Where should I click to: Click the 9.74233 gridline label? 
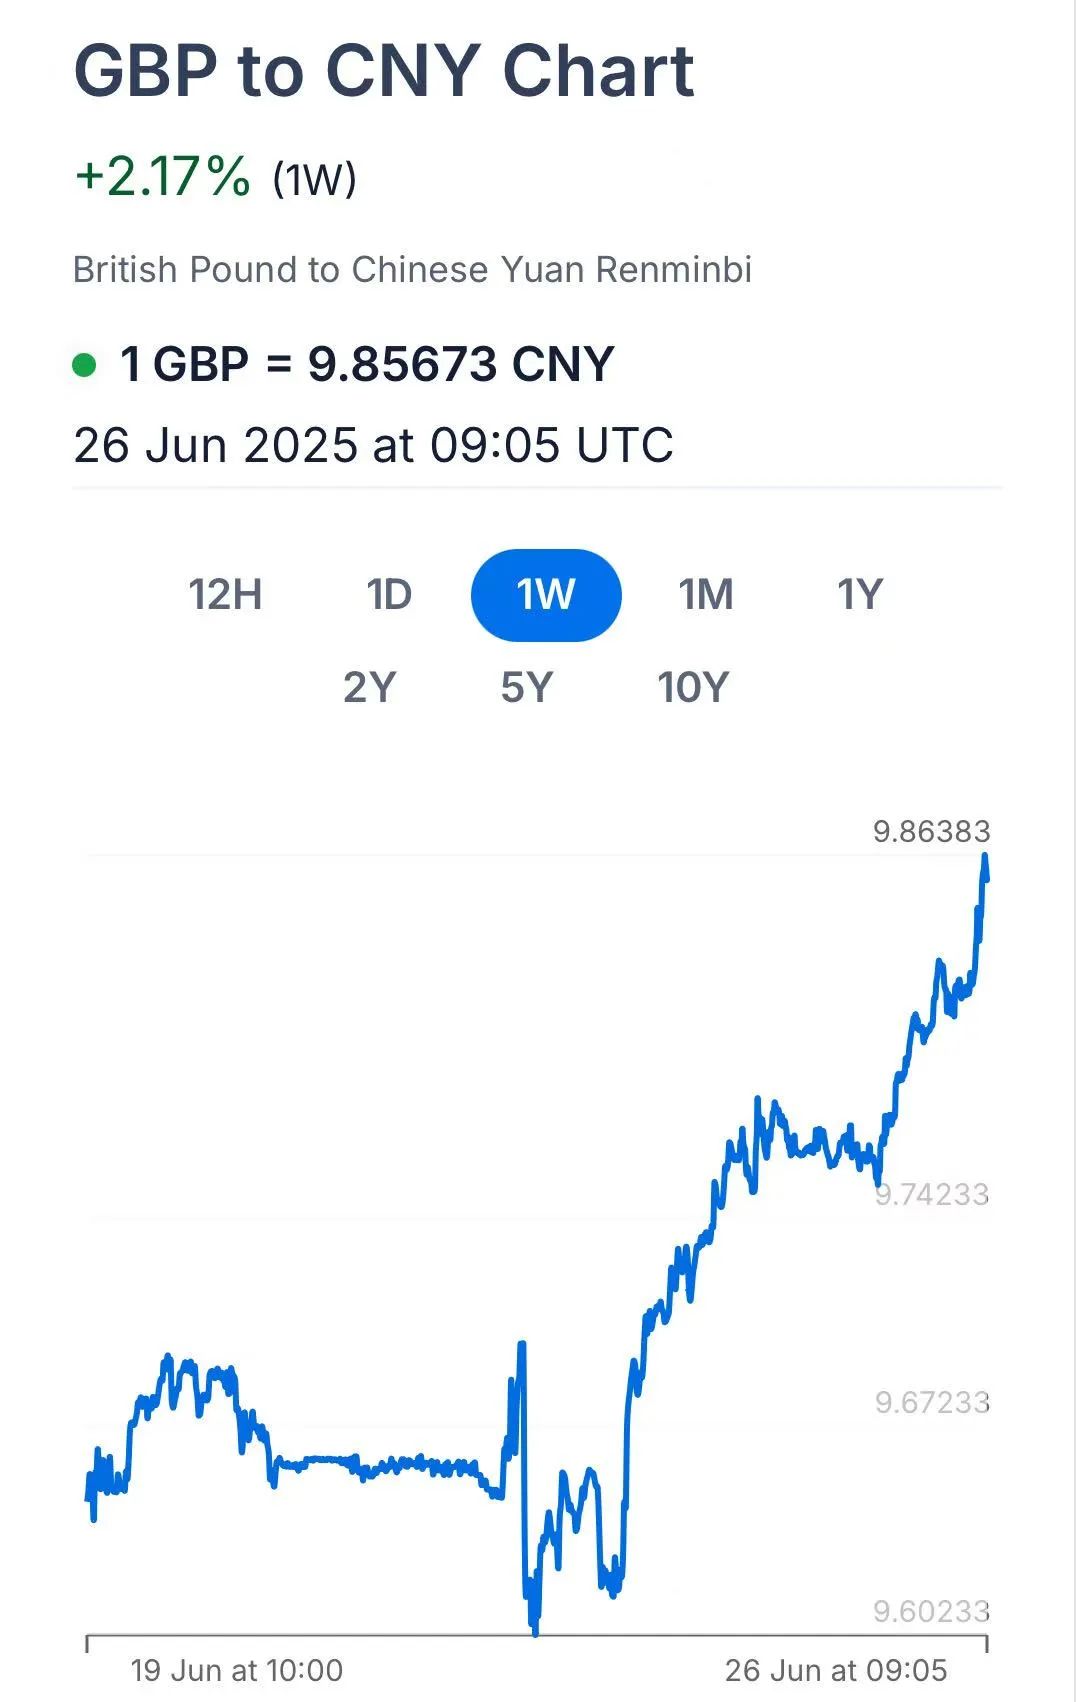click(x=932, y=1194)
